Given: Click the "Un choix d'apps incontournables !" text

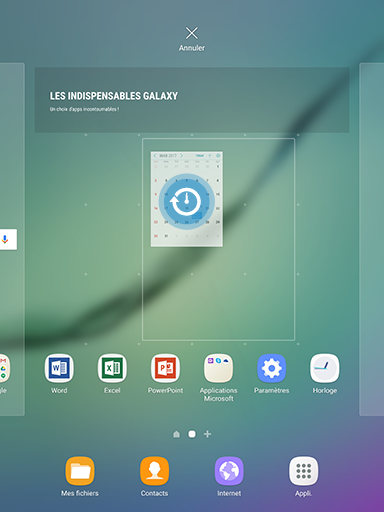Looking at the screenshot, I should [x=84, y=109].
